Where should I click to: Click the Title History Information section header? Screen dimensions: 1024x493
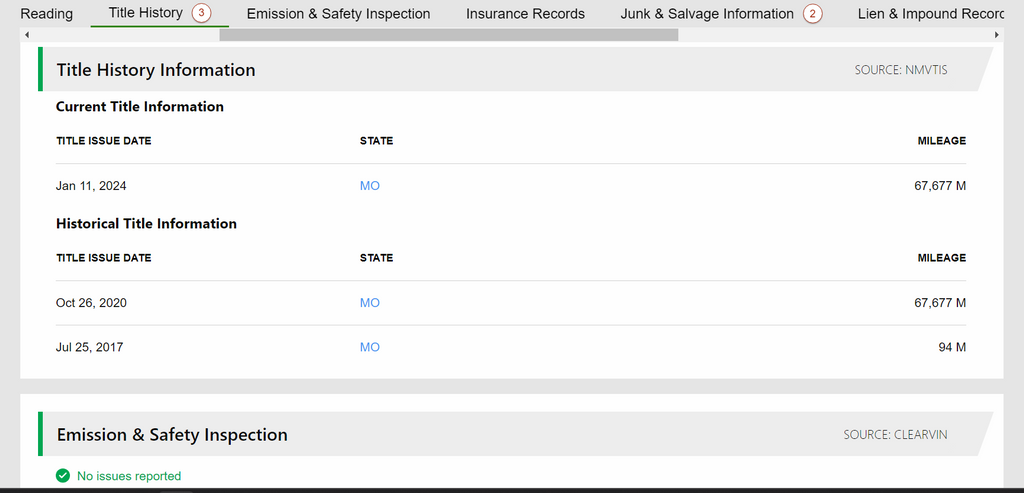tap(156, 70)
